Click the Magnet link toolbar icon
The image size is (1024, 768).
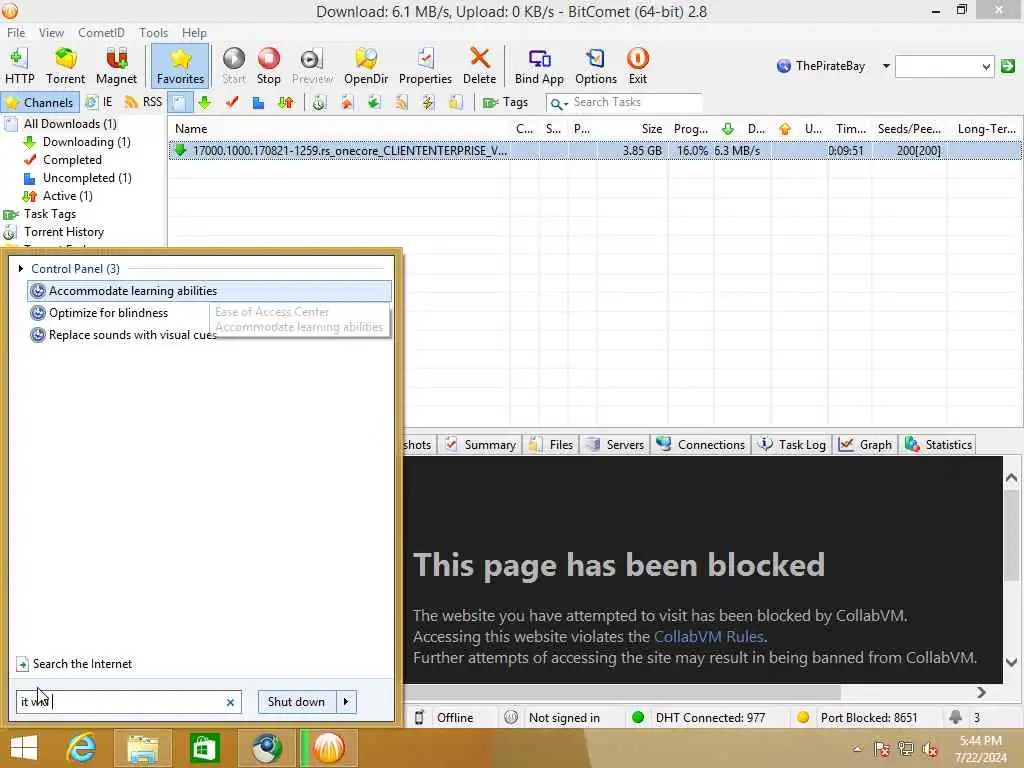click(116, 66)
